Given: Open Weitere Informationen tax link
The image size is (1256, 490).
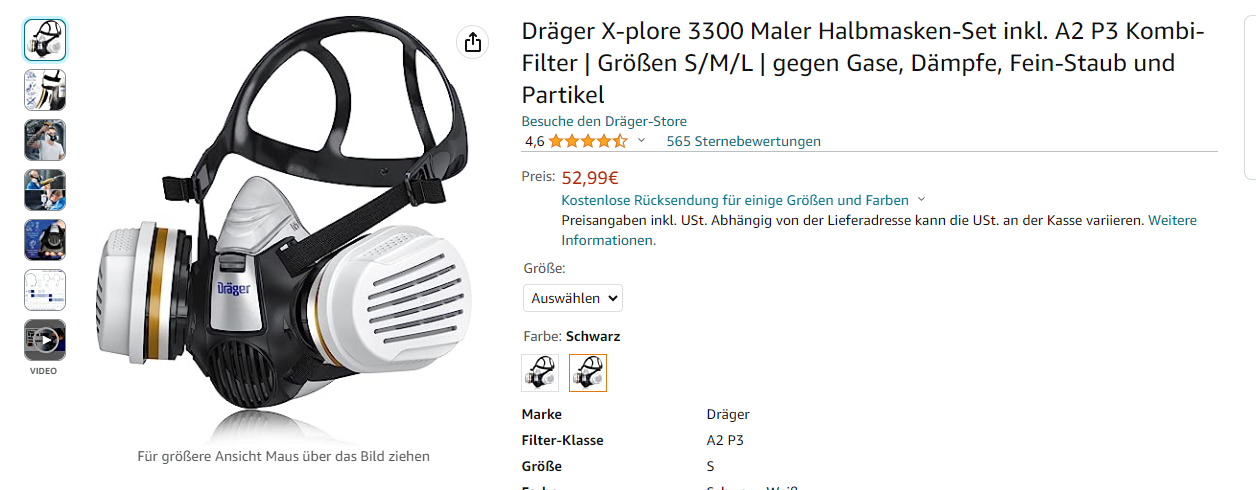Looking at the screenshot, I should tap(879, 230).
